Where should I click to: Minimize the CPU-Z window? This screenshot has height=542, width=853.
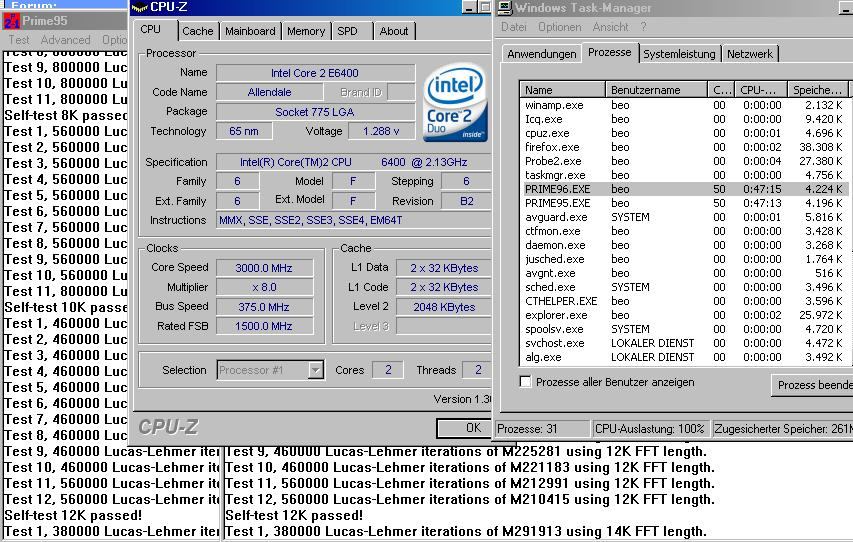click(x=469, y=7)
